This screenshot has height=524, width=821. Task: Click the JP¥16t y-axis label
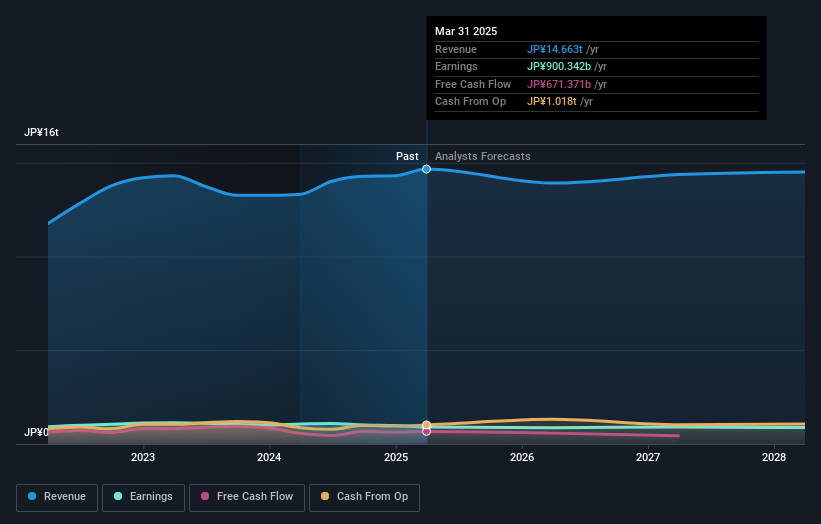(41, 132)
